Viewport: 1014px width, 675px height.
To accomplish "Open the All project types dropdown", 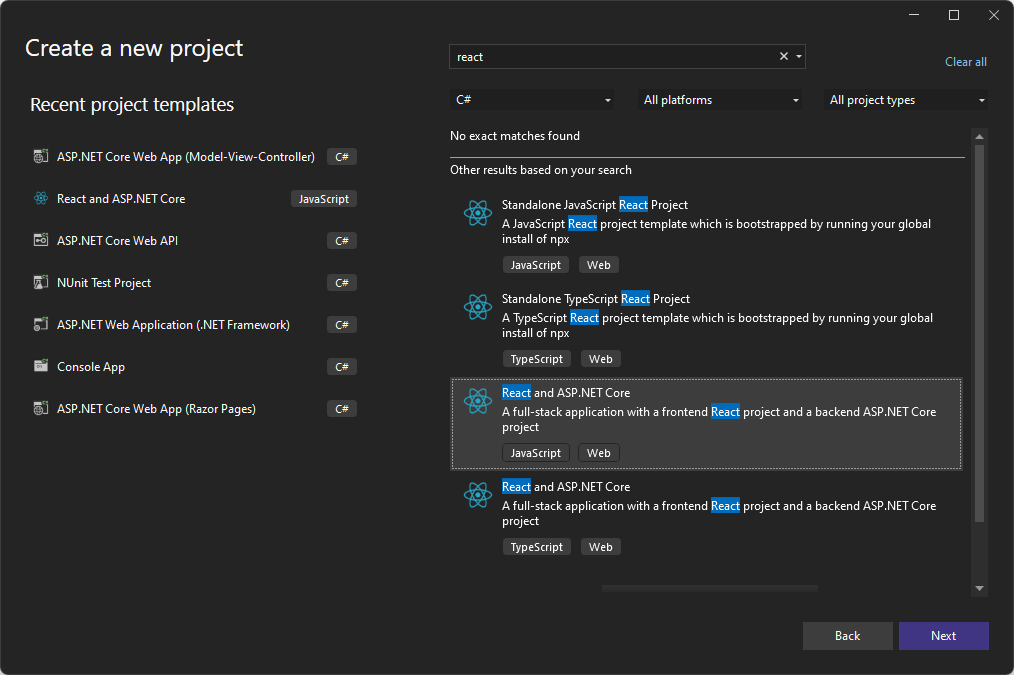I will [x=905, y=100].
